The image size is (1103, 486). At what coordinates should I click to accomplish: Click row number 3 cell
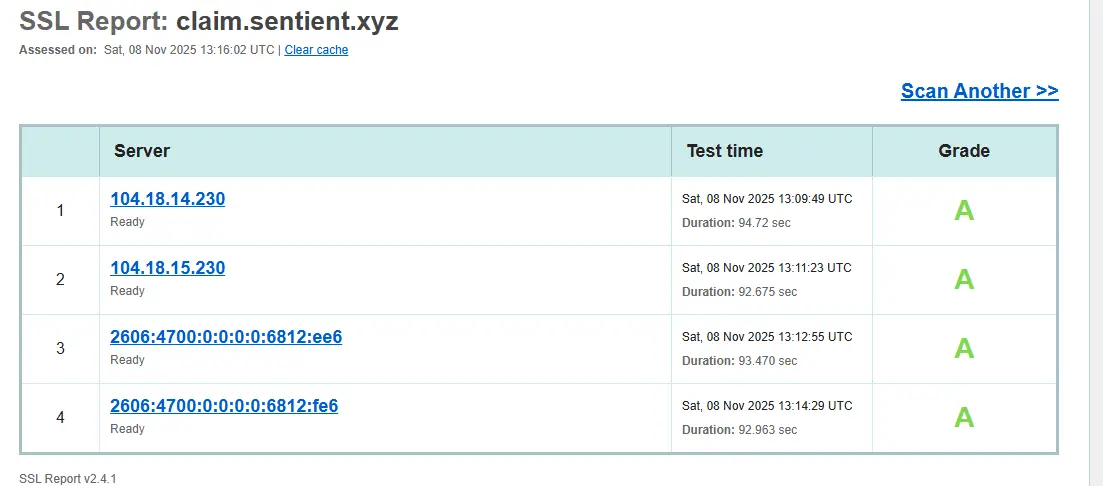[60, 348]
